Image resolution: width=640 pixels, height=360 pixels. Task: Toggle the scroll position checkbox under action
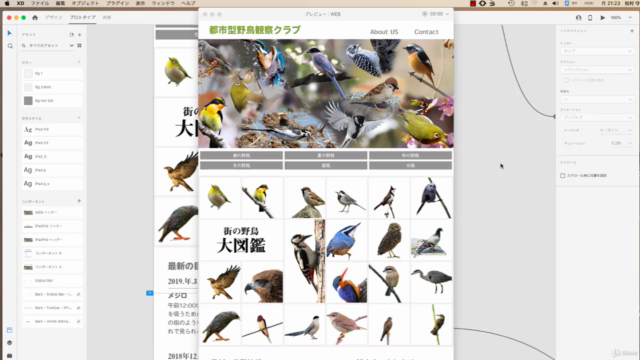click(567, 80)
